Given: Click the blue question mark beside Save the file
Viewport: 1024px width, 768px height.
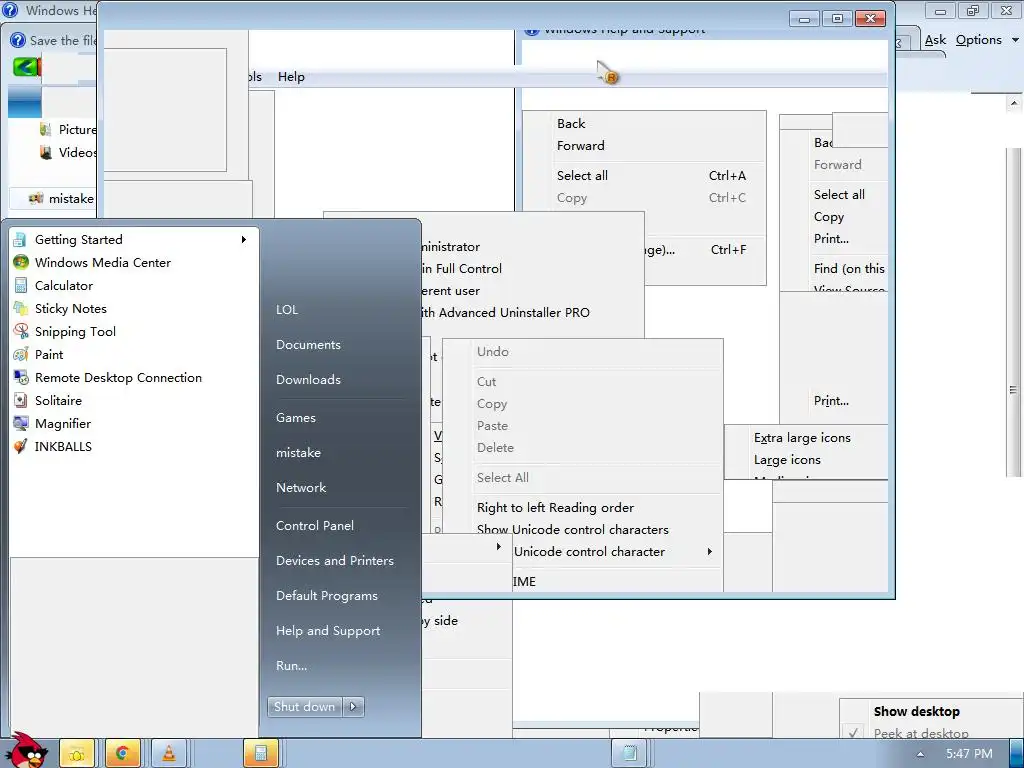Looking at the screenshot, I should coord(18,40).
